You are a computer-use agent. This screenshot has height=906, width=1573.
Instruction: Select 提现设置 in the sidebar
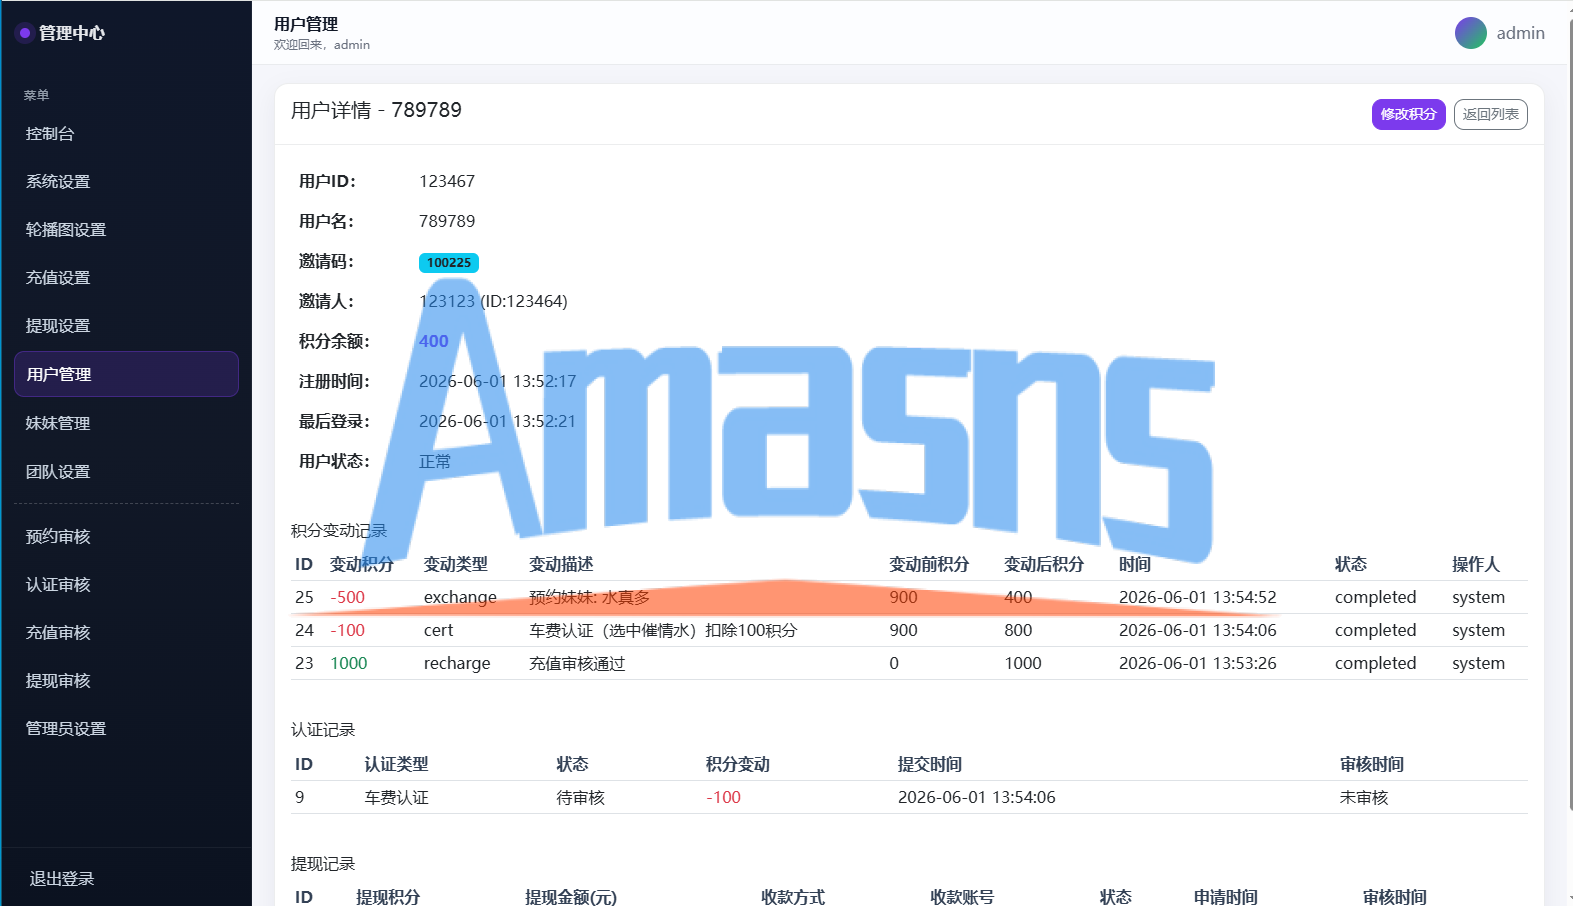click(126, 326)
